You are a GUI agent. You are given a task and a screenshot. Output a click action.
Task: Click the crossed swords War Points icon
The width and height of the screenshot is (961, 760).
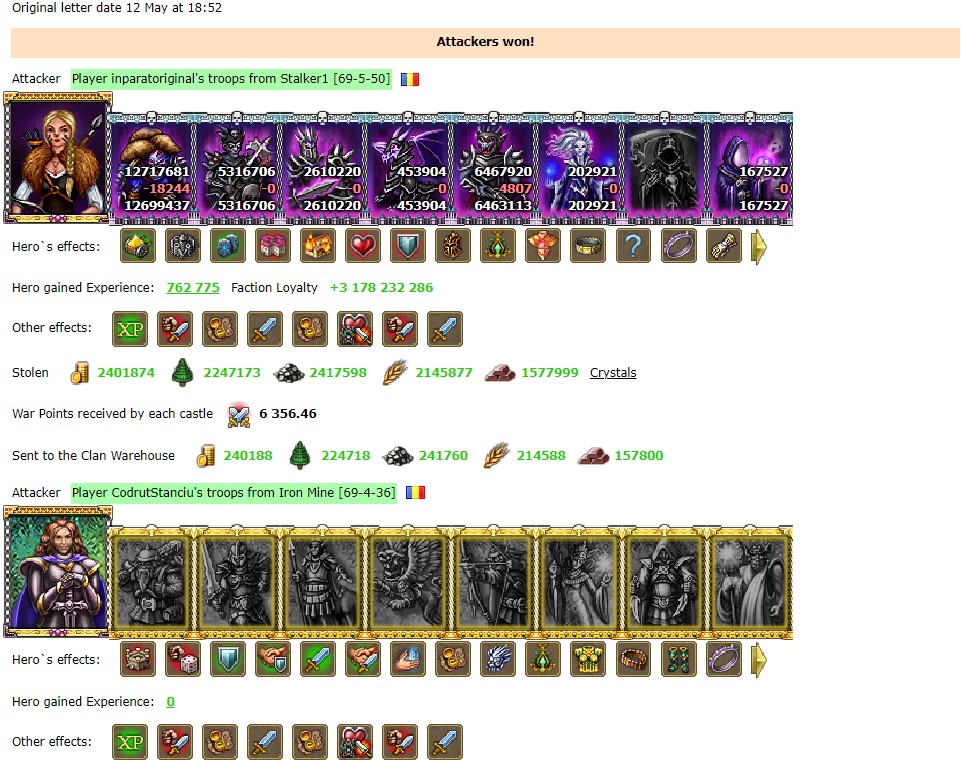click(238, 415)
